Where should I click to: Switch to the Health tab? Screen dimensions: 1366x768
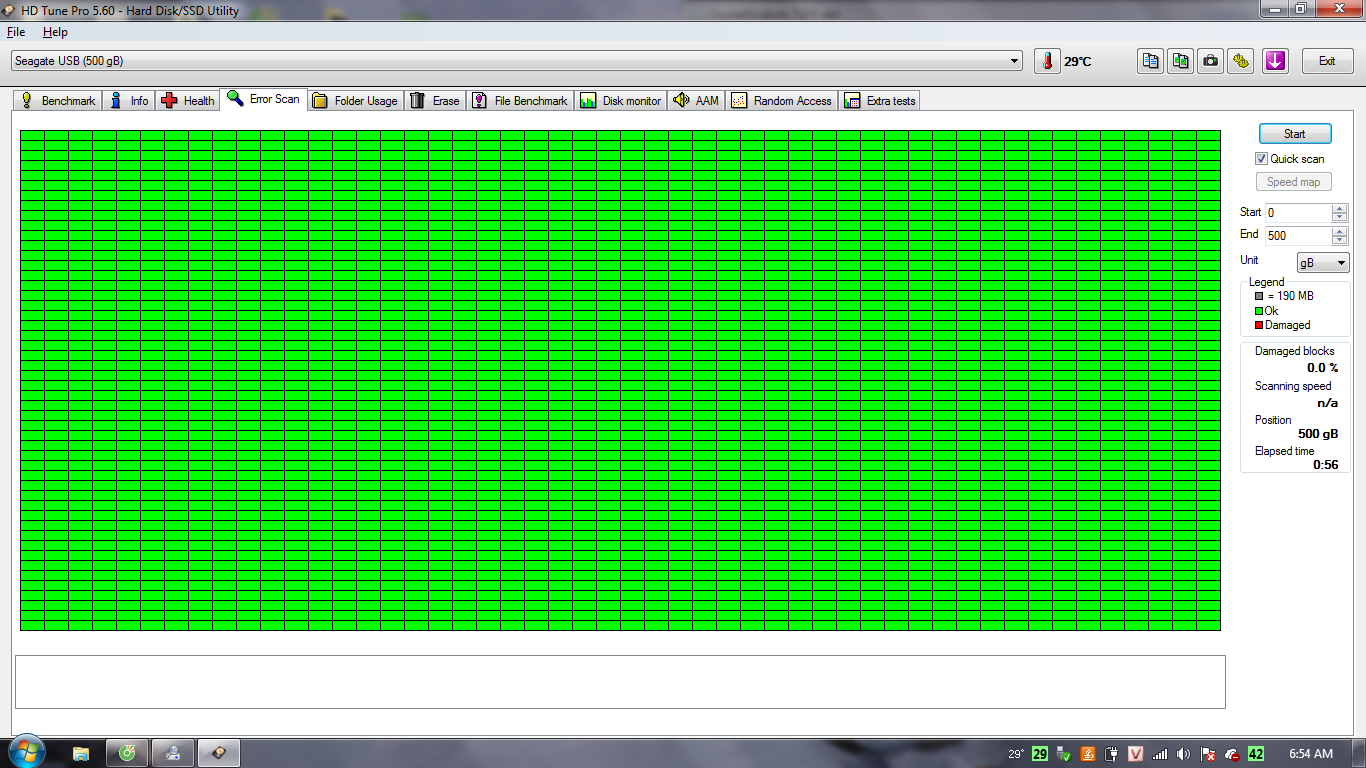click(188, 101)
